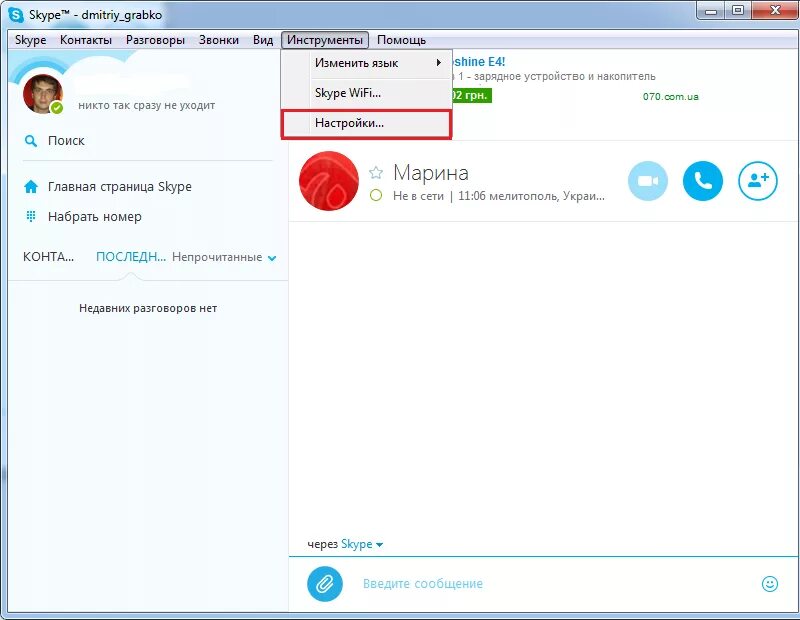
Task: Close the Skype window
Action: [774, 11]
